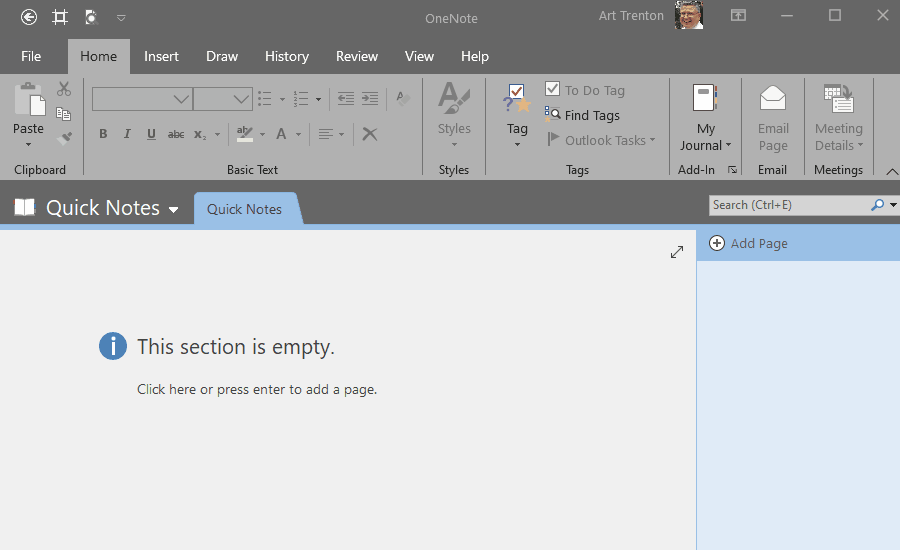900x550 pixels.
Task: Open Ribbon Display Options button
Action: coord(738,16)
